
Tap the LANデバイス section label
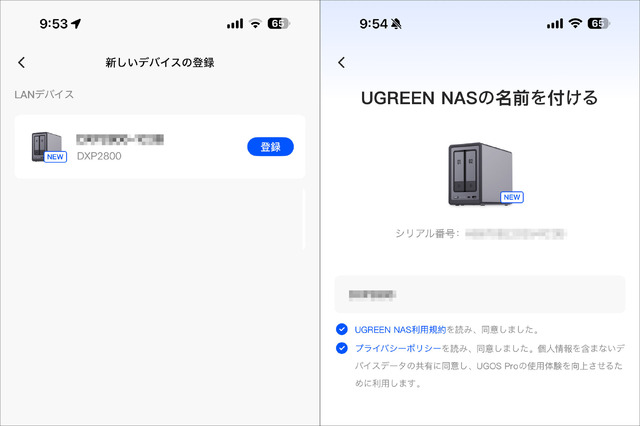pyautogui.click(x=44, y=95)
